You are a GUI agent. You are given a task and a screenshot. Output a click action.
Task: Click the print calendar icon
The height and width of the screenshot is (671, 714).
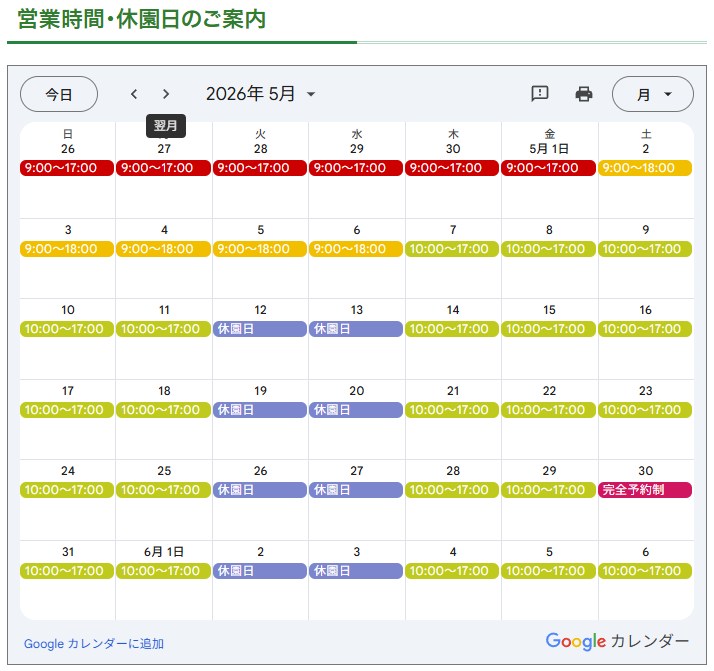[x=584, y=94]
